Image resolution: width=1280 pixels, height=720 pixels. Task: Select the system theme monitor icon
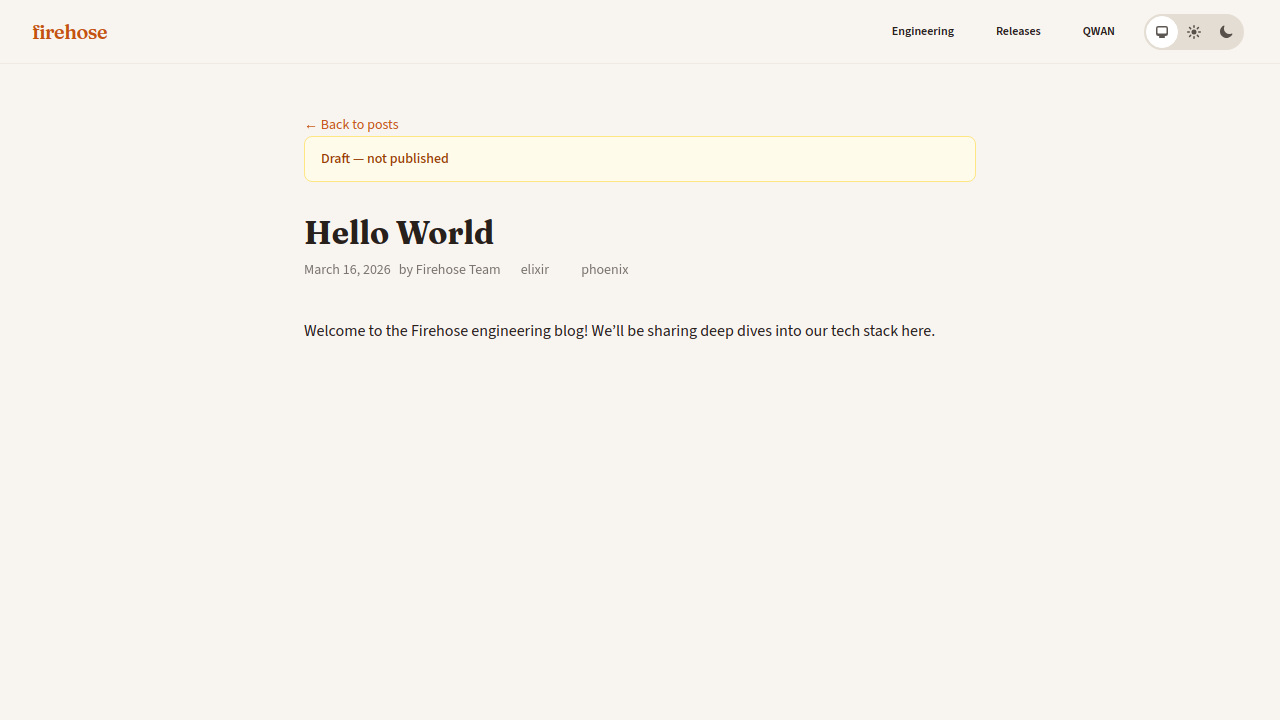[1162, 31]
